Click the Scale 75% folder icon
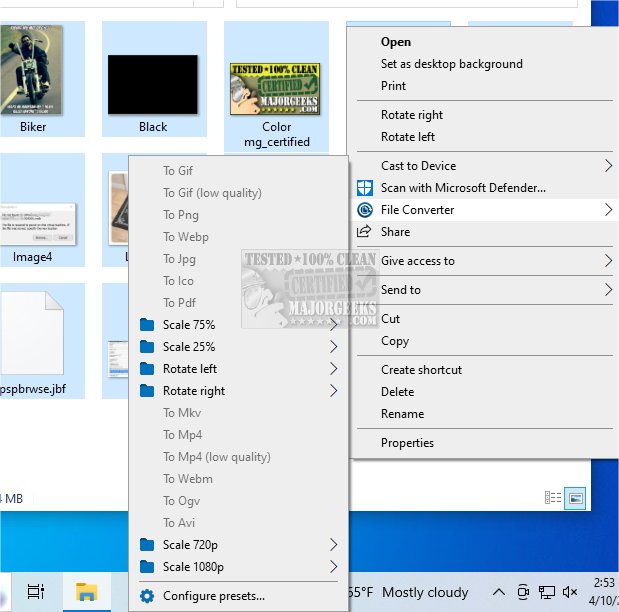Viewport: 619px width, 612px height. [x=147, y=325]
